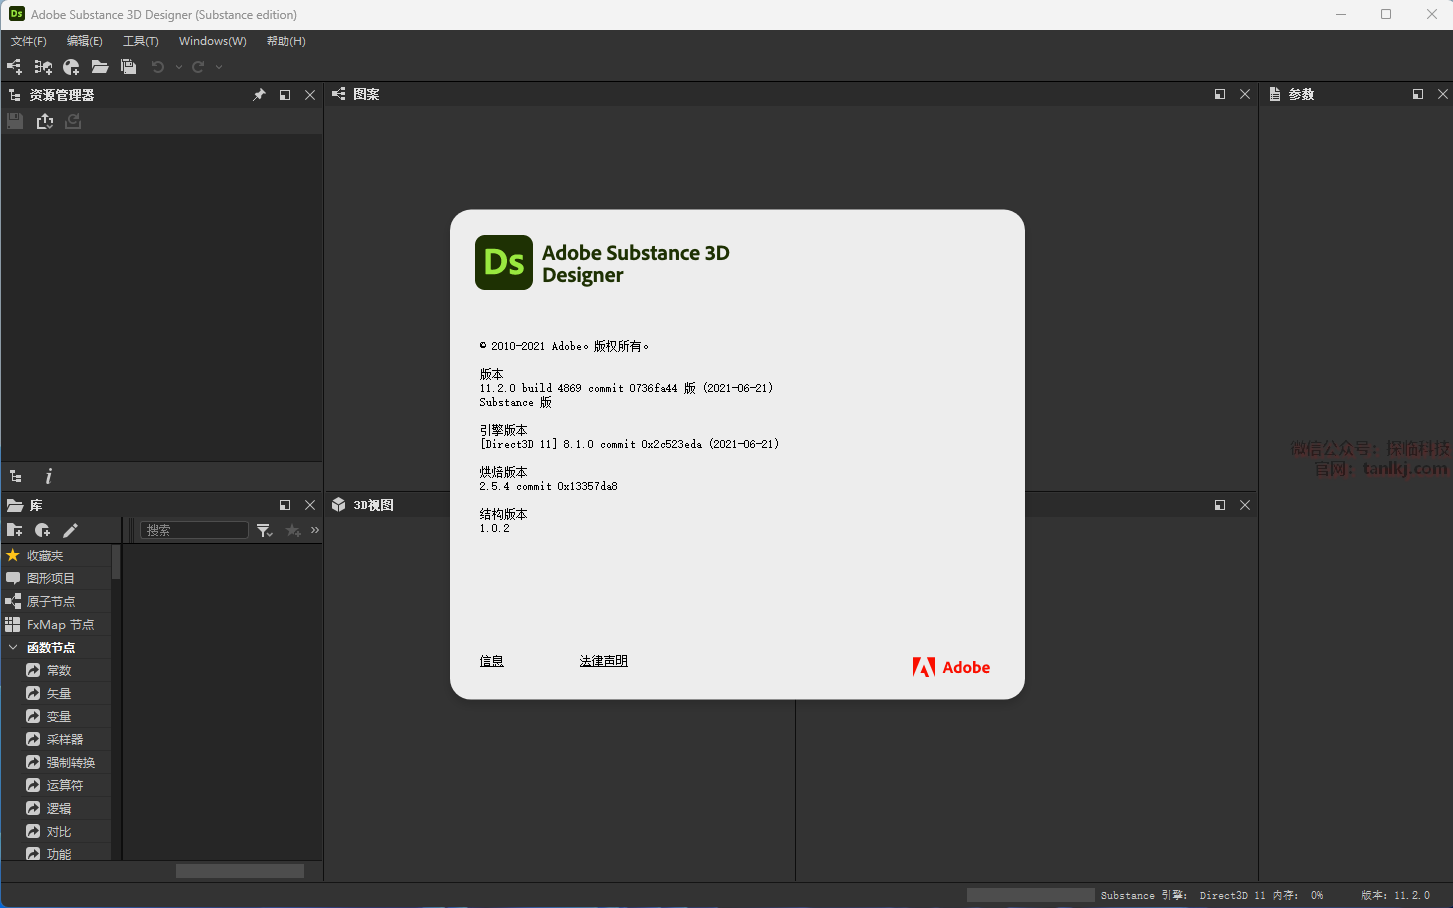Screen dimensions: 1453x908
Task: Click the add folder icon in 库 panel
Action: coord(14,530)
